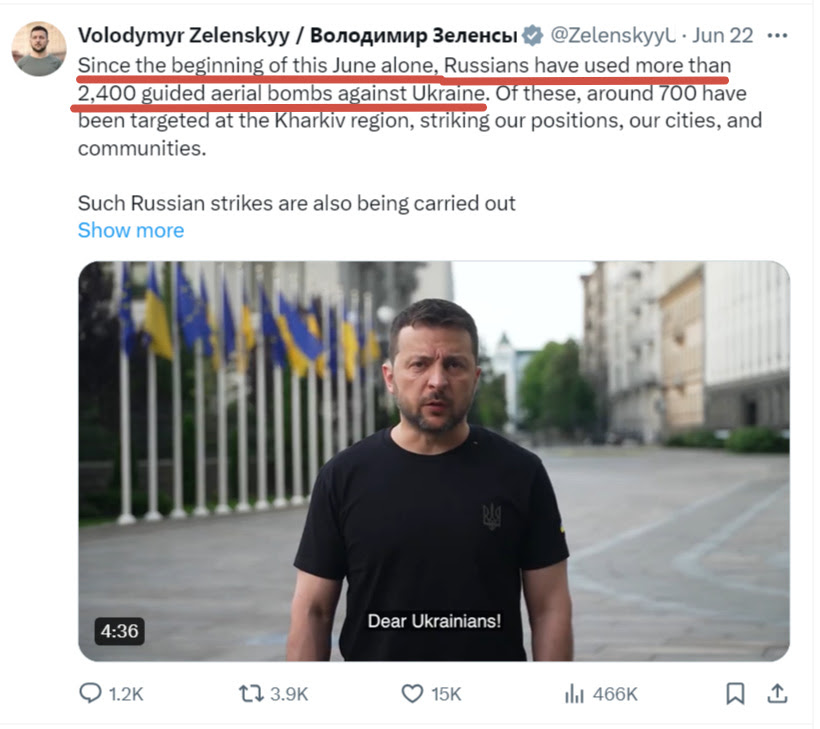Click the 3.9K reposts count
Viewport: 820px width, 729px height.
click(x=291, y=693)
